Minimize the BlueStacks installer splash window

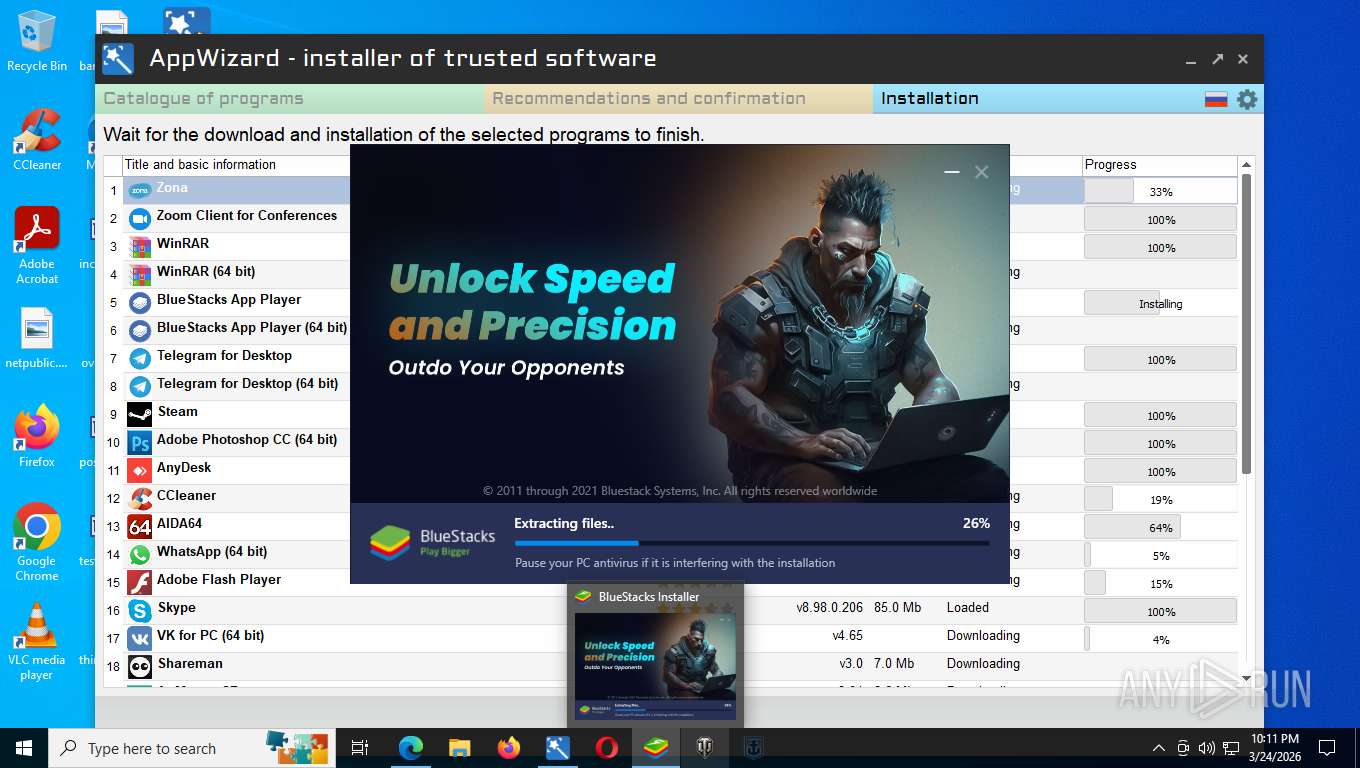pyautogui.click(x=951, y=172)
